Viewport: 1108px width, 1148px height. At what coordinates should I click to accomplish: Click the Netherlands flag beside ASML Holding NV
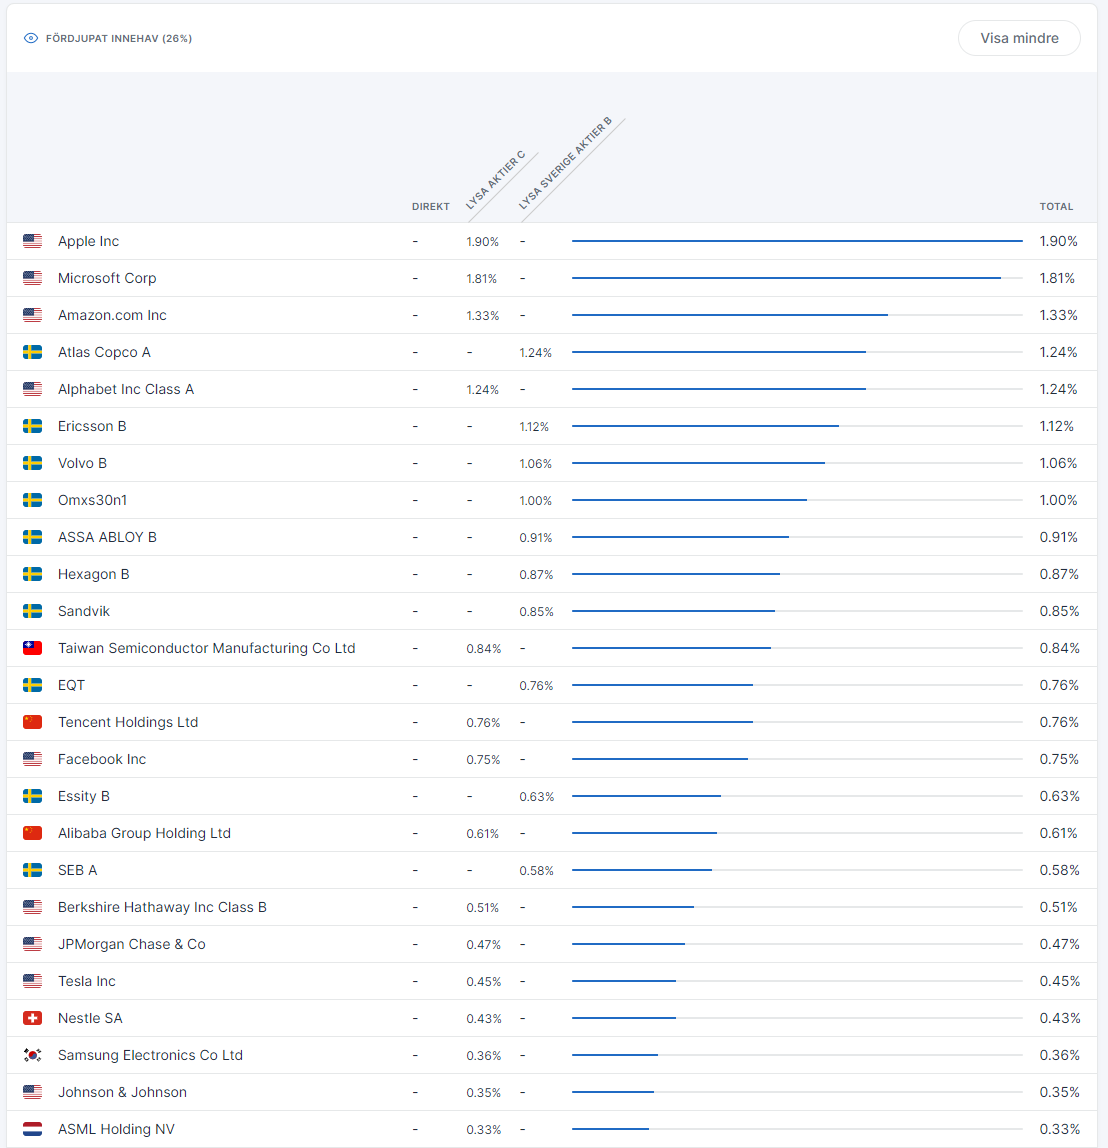(33, 1129)
